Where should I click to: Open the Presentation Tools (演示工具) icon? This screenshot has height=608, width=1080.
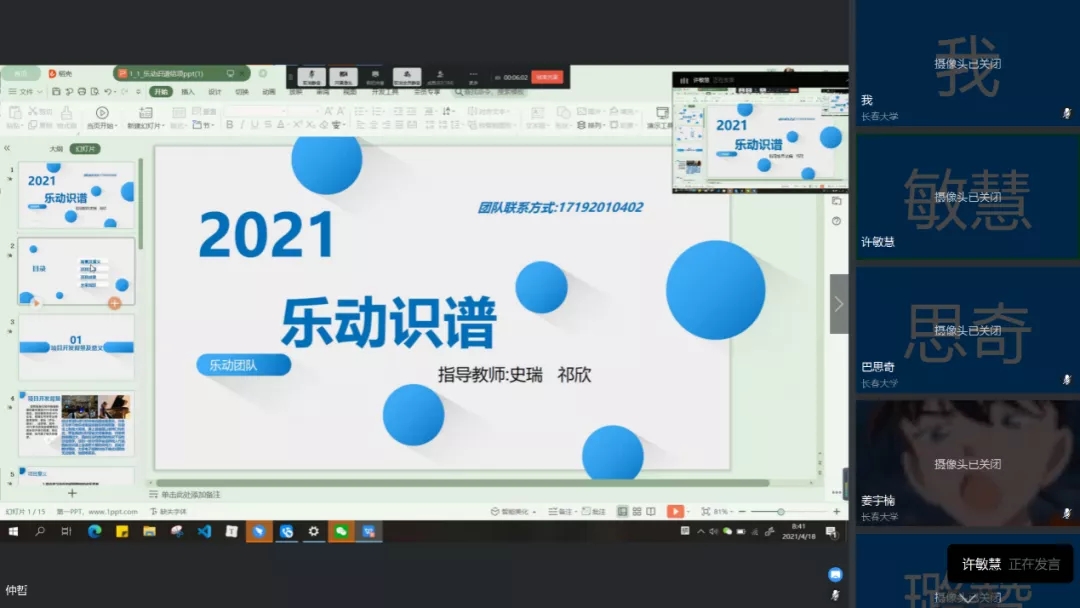pyautogui.click(x=662, y=112)
